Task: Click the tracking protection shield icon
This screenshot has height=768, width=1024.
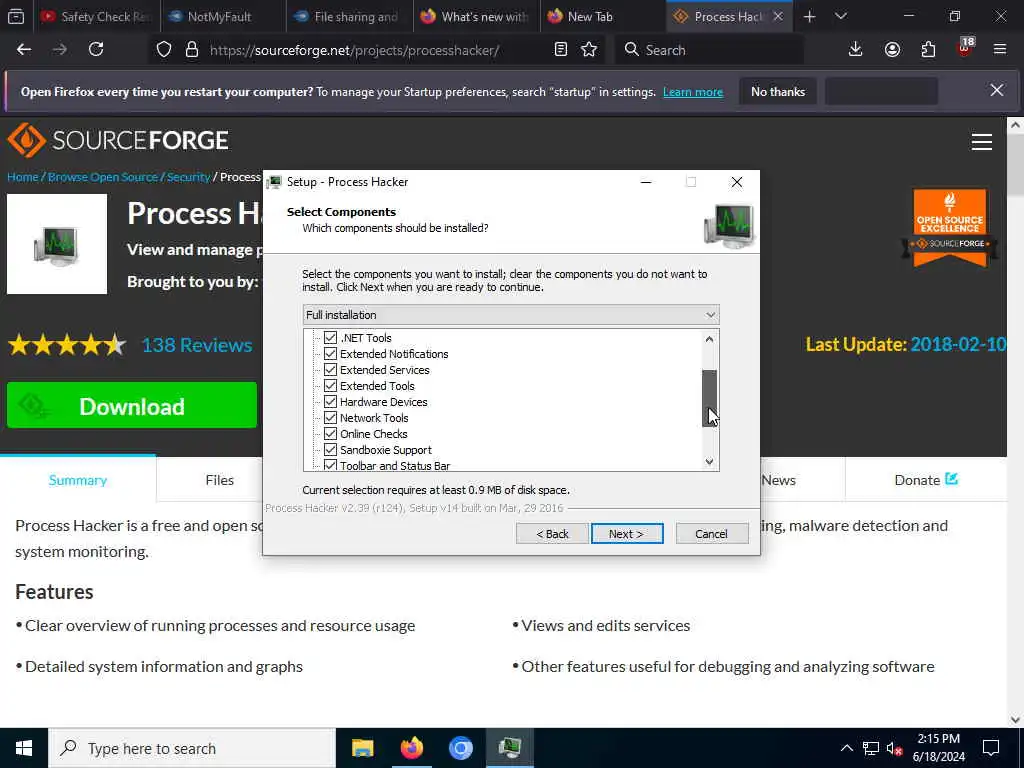Action: tap(164, 50)
